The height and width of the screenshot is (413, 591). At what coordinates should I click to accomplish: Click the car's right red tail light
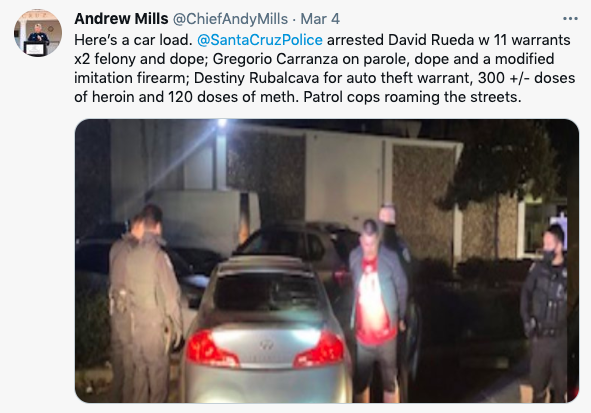pos(320,350)
